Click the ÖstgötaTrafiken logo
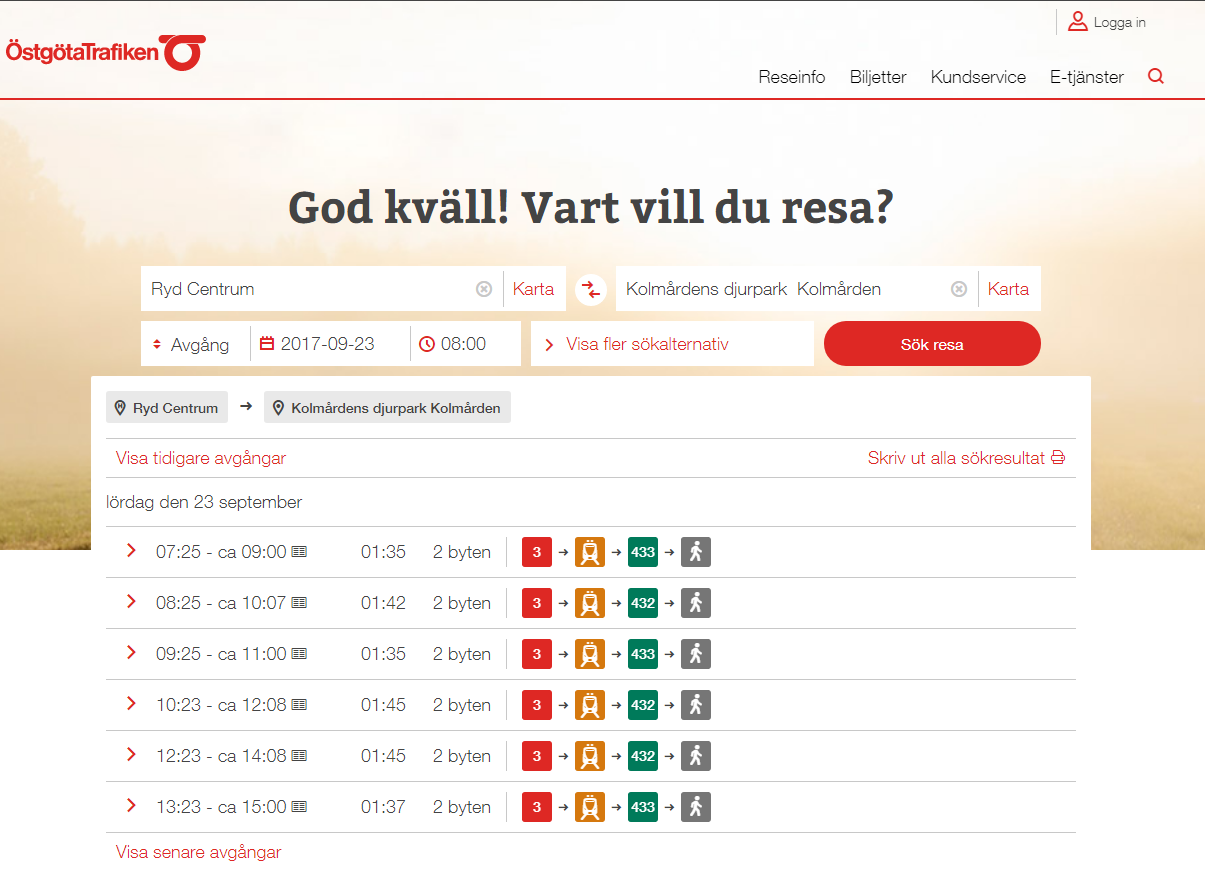Screen dimensions: 1205x883 pyautogui.click(x=105, y=52)
